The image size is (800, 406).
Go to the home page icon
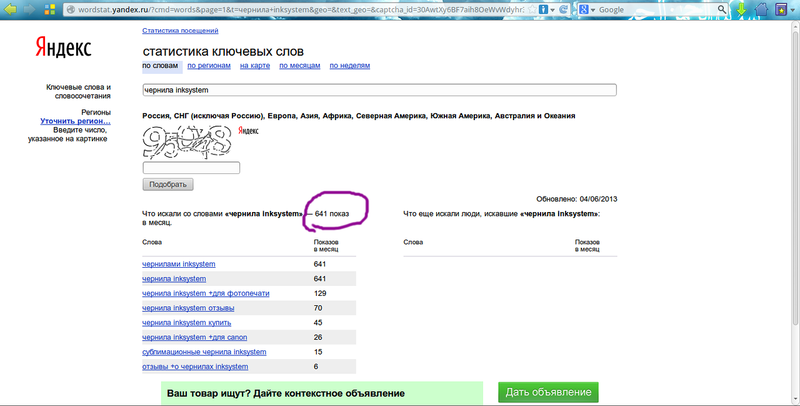click(761, 9)
